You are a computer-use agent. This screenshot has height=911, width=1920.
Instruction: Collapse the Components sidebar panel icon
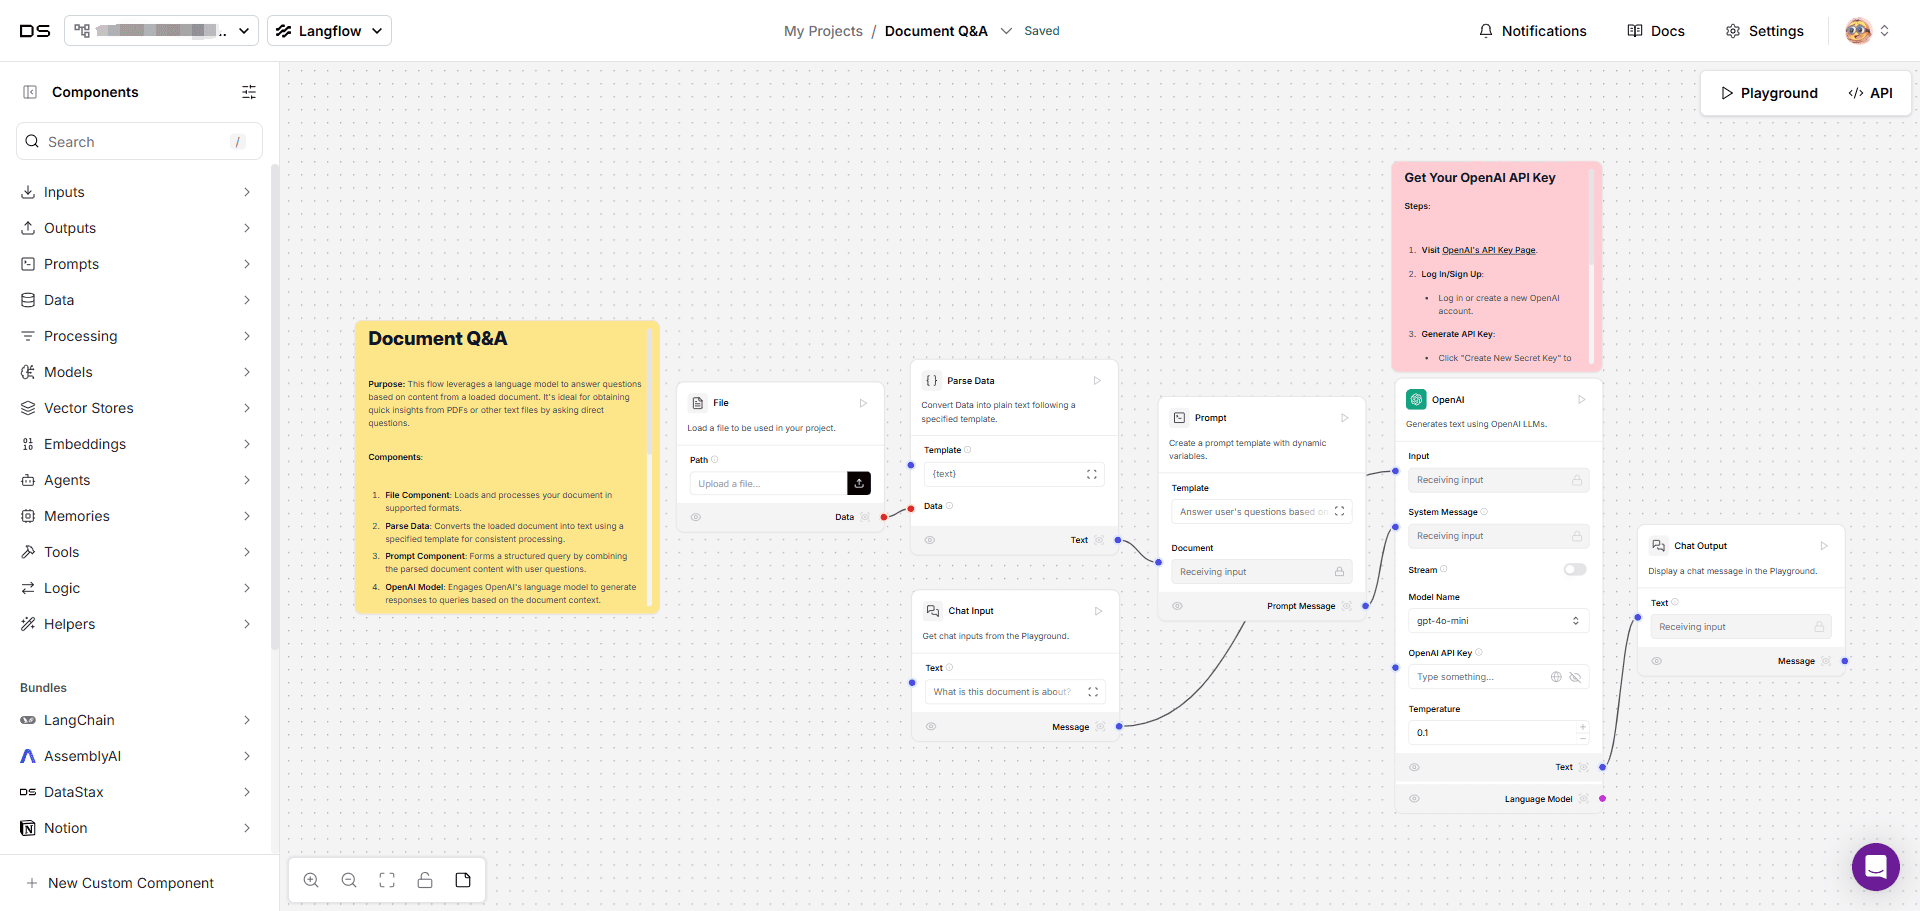(30, 92)
